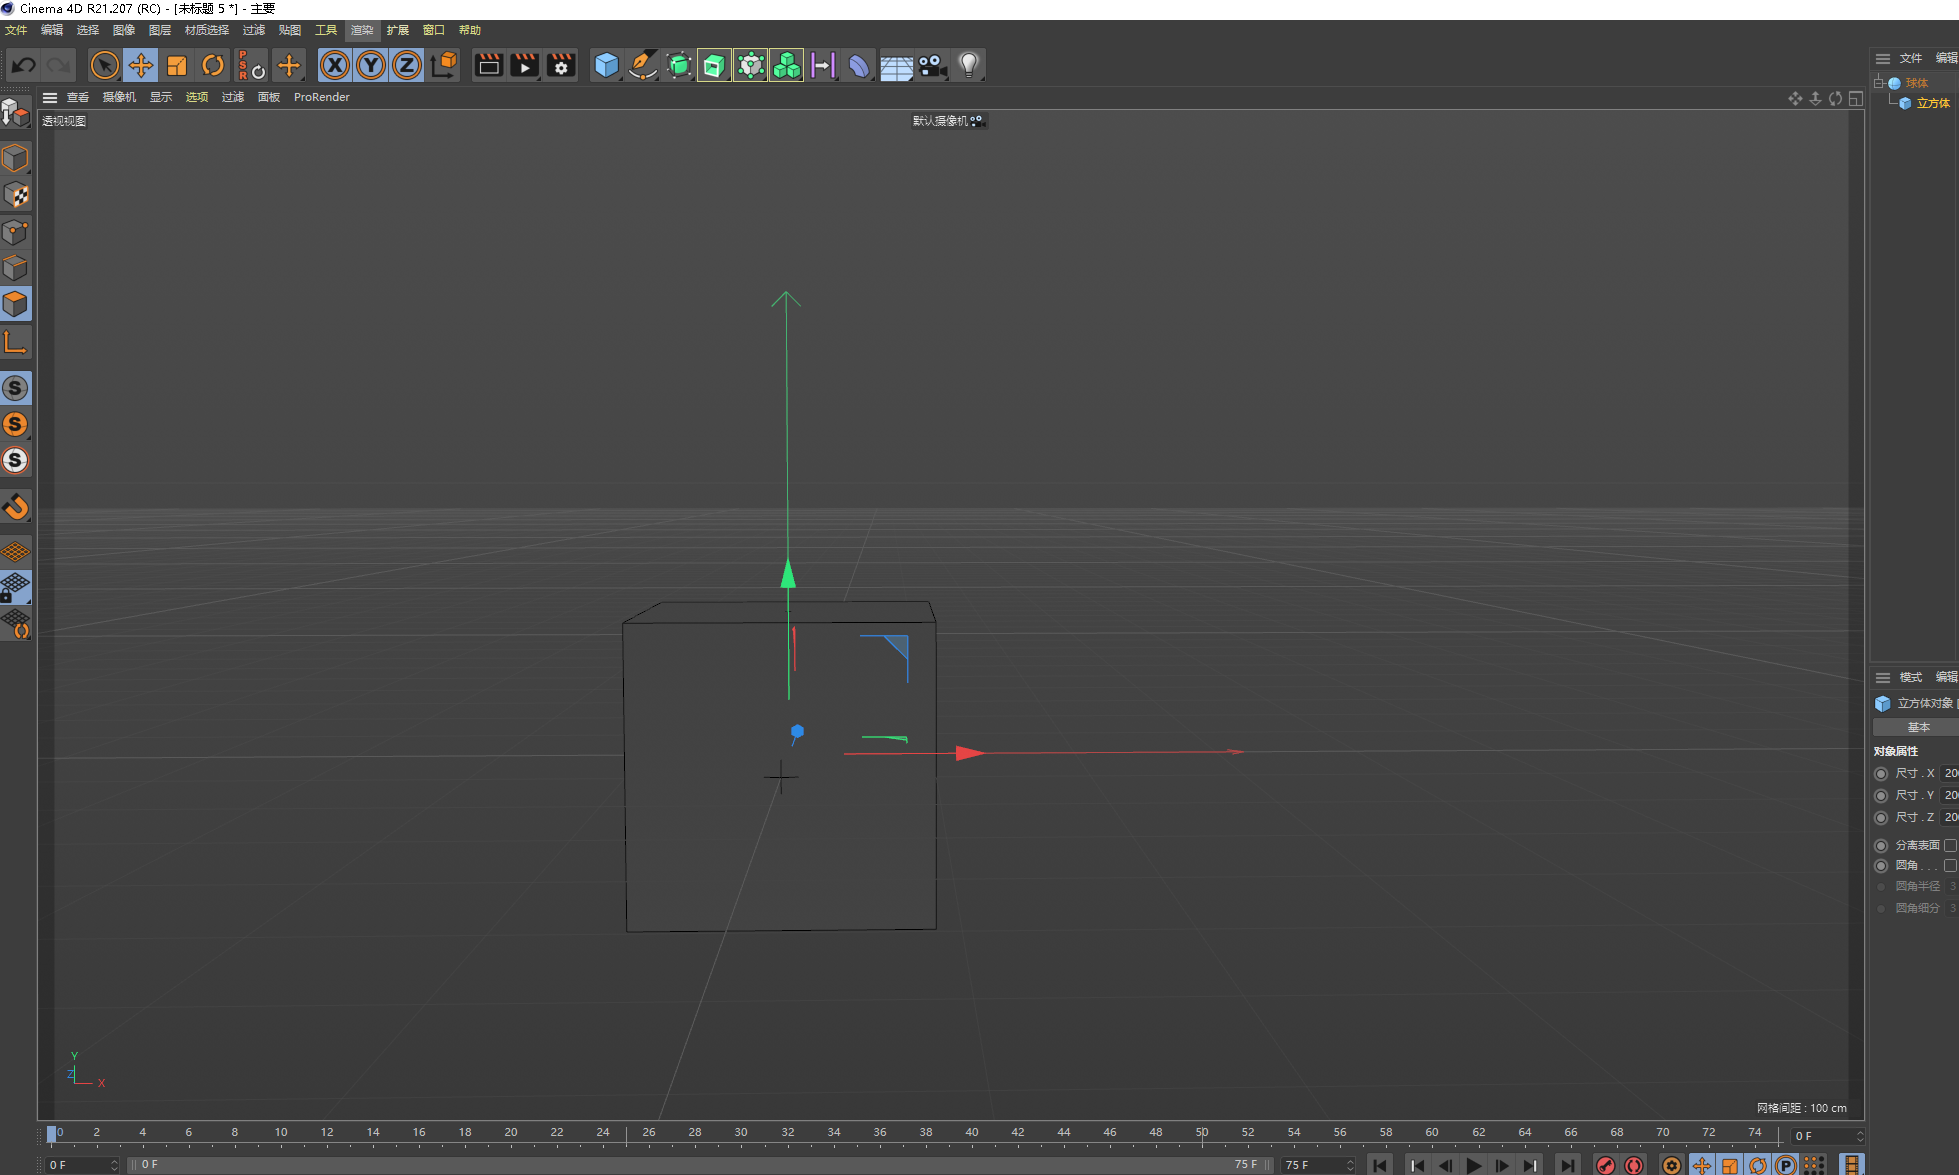
Task: Toggle X axis lock
Action: 335,66
